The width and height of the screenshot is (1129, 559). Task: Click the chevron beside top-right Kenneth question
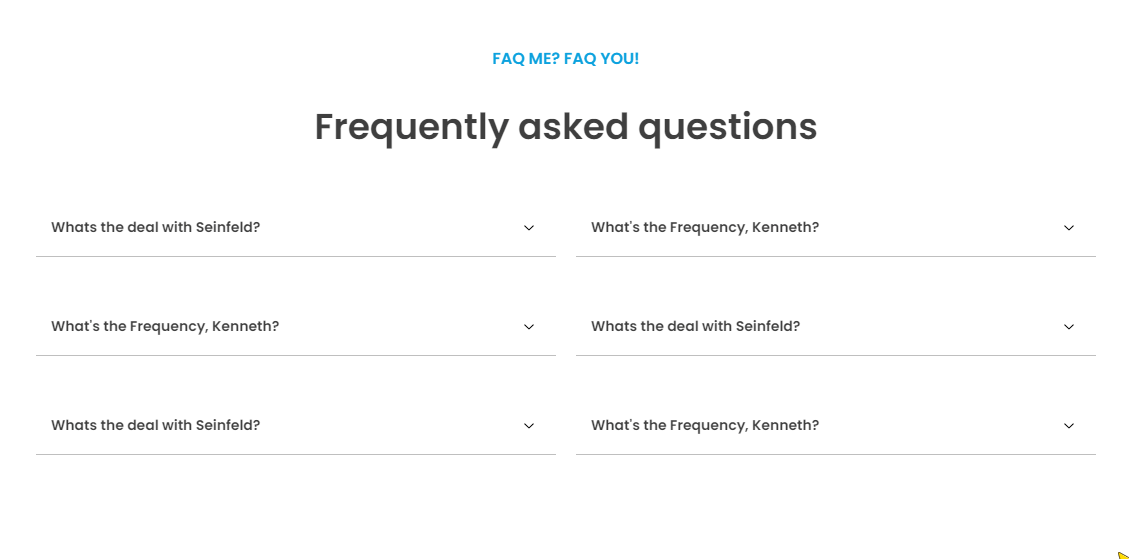1069,228
